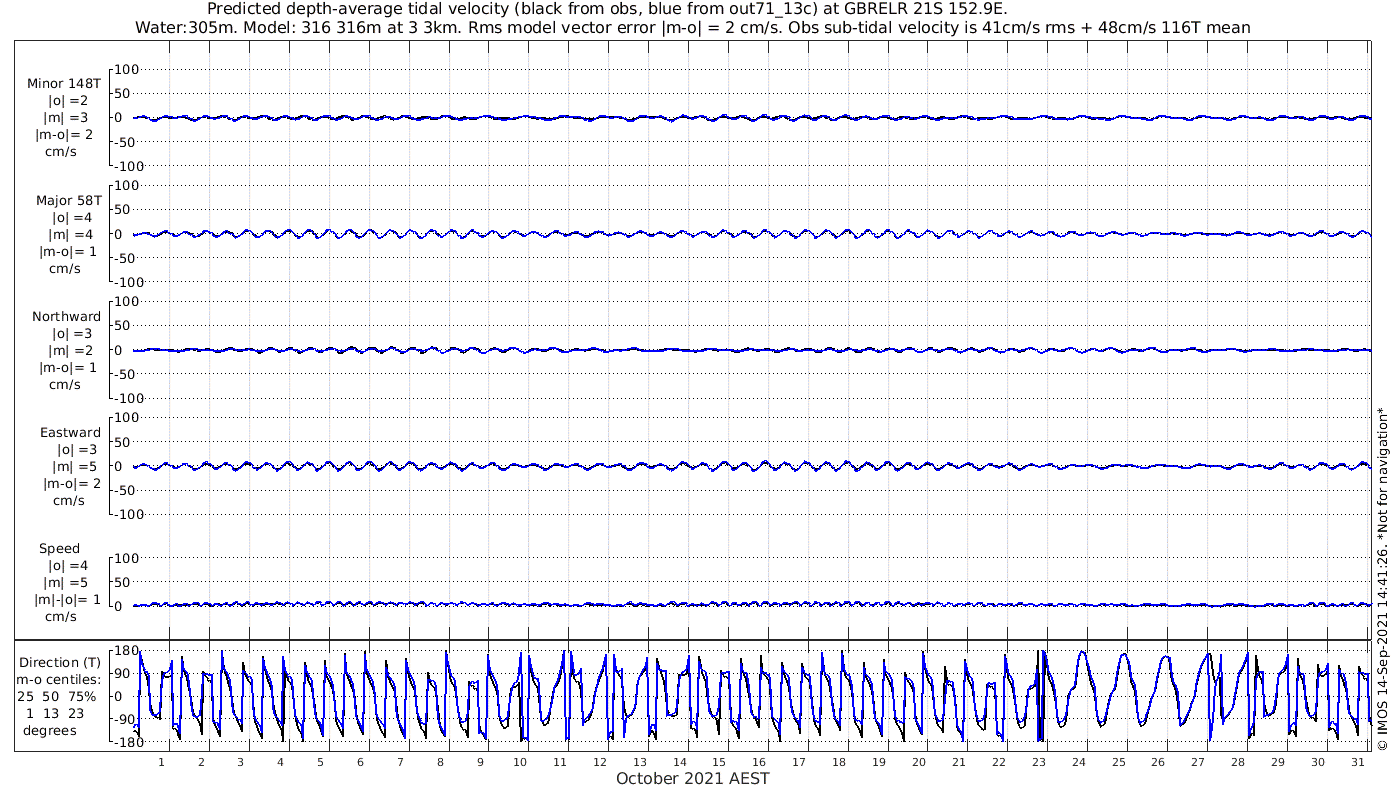Click the 'Northward' panel label
Image resolution: width=1400 pixels, height=800 pixels.
pos(66,317)
